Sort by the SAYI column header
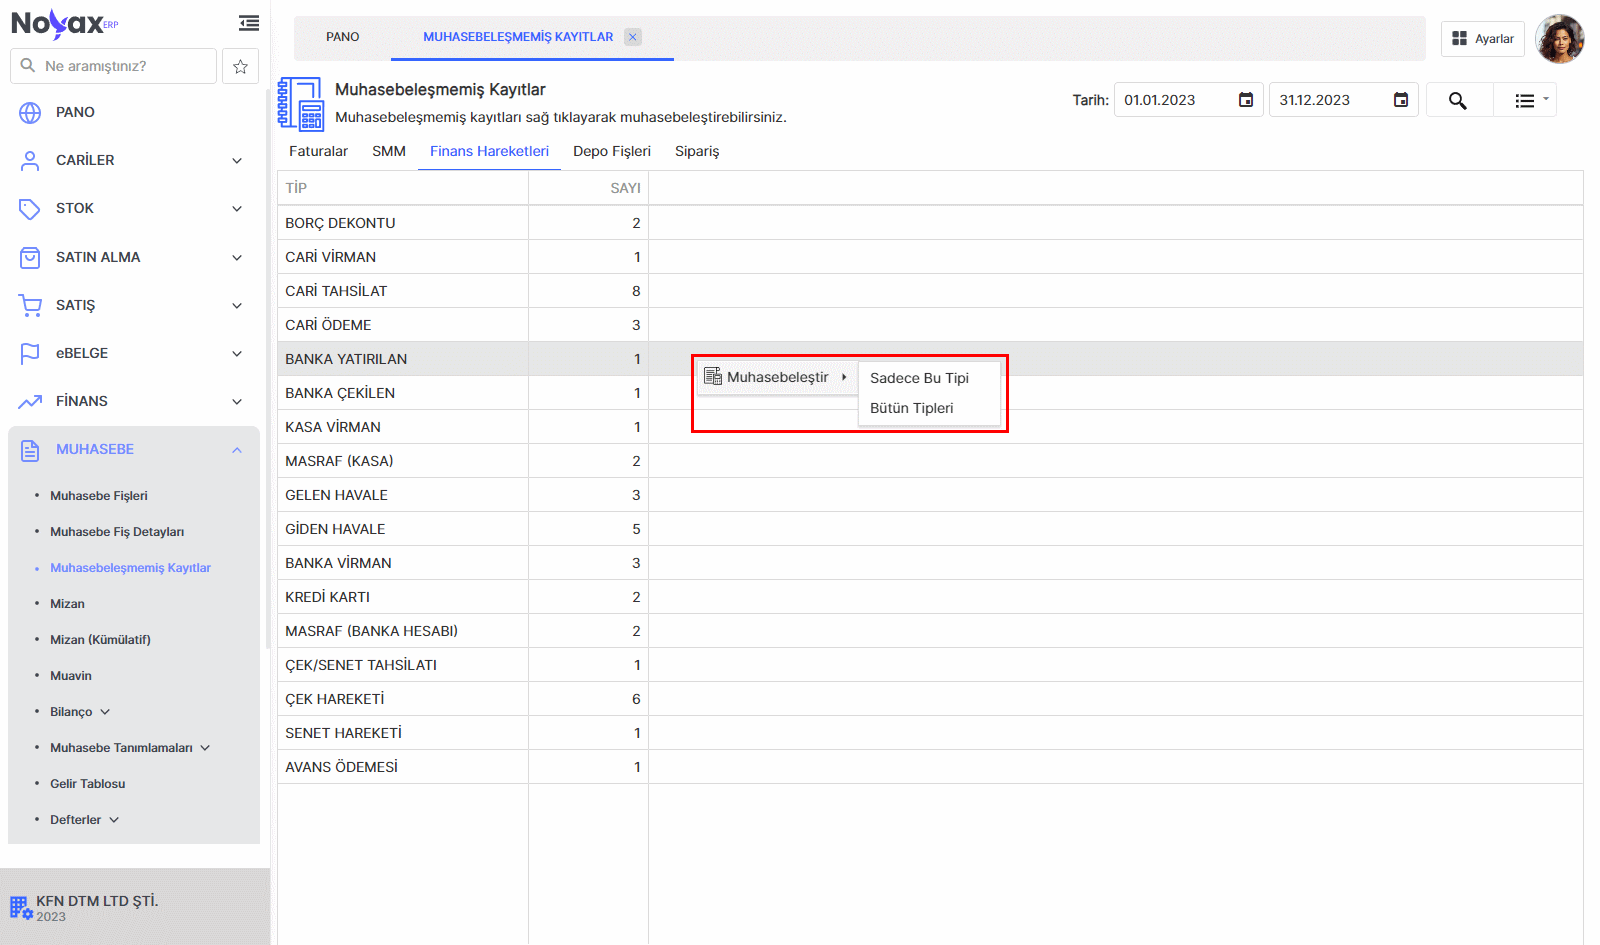This screenshot has width=1600, height=945. pyautogui.click(x=589, y=188)
